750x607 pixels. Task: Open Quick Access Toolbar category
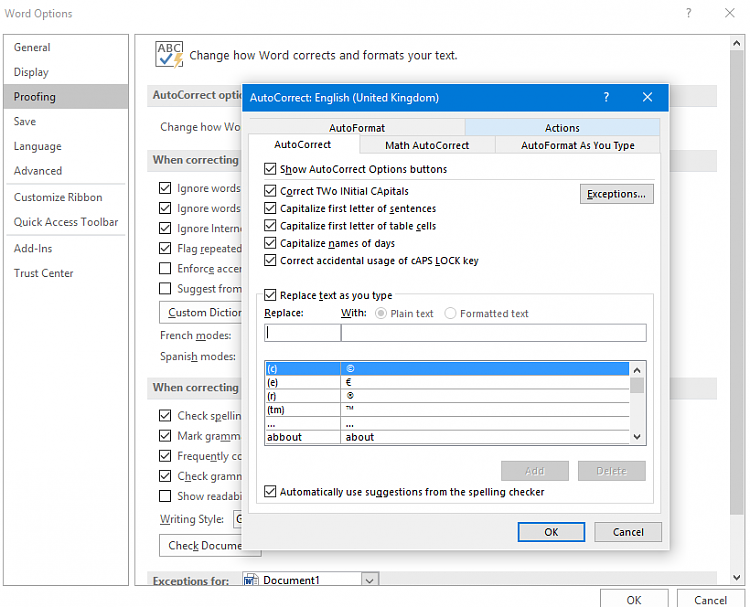pos(66,222)
